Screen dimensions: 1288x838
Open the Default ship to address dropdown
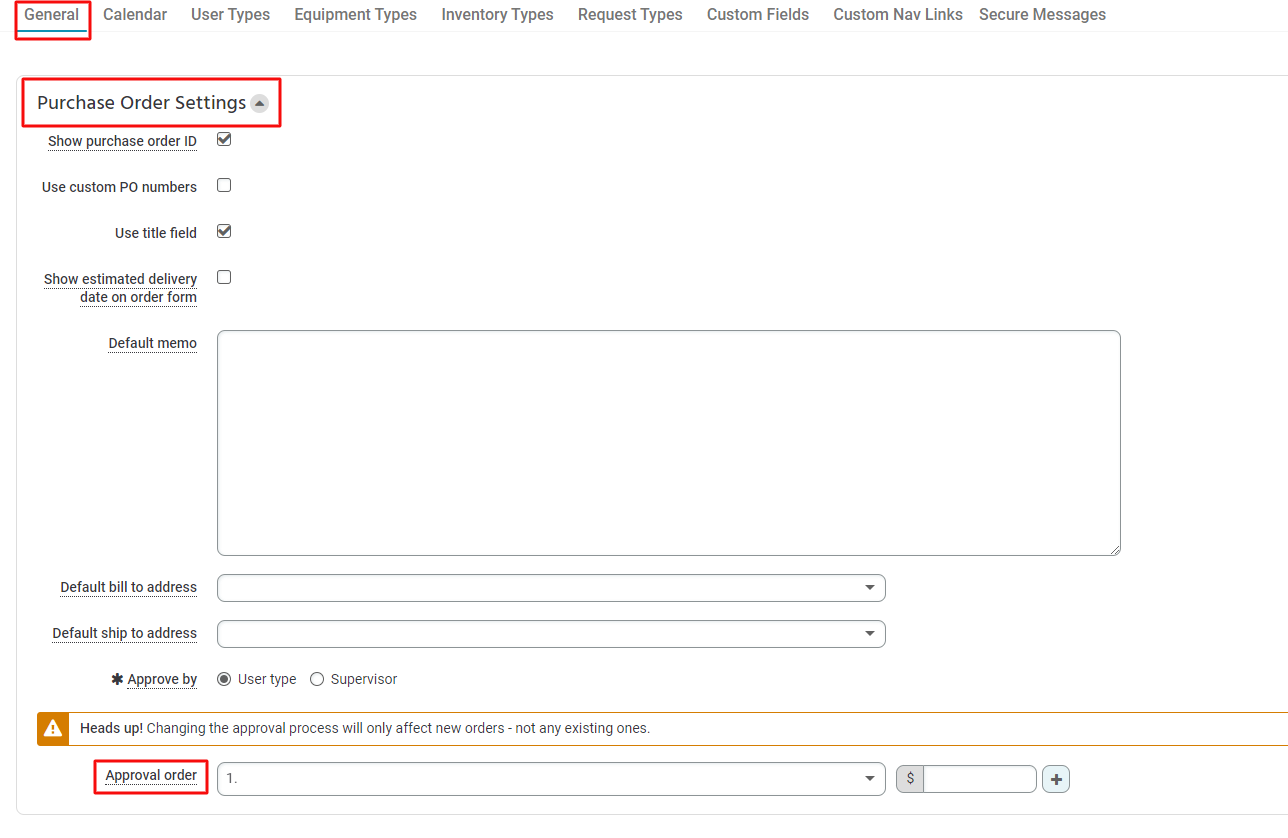(870, 633)
